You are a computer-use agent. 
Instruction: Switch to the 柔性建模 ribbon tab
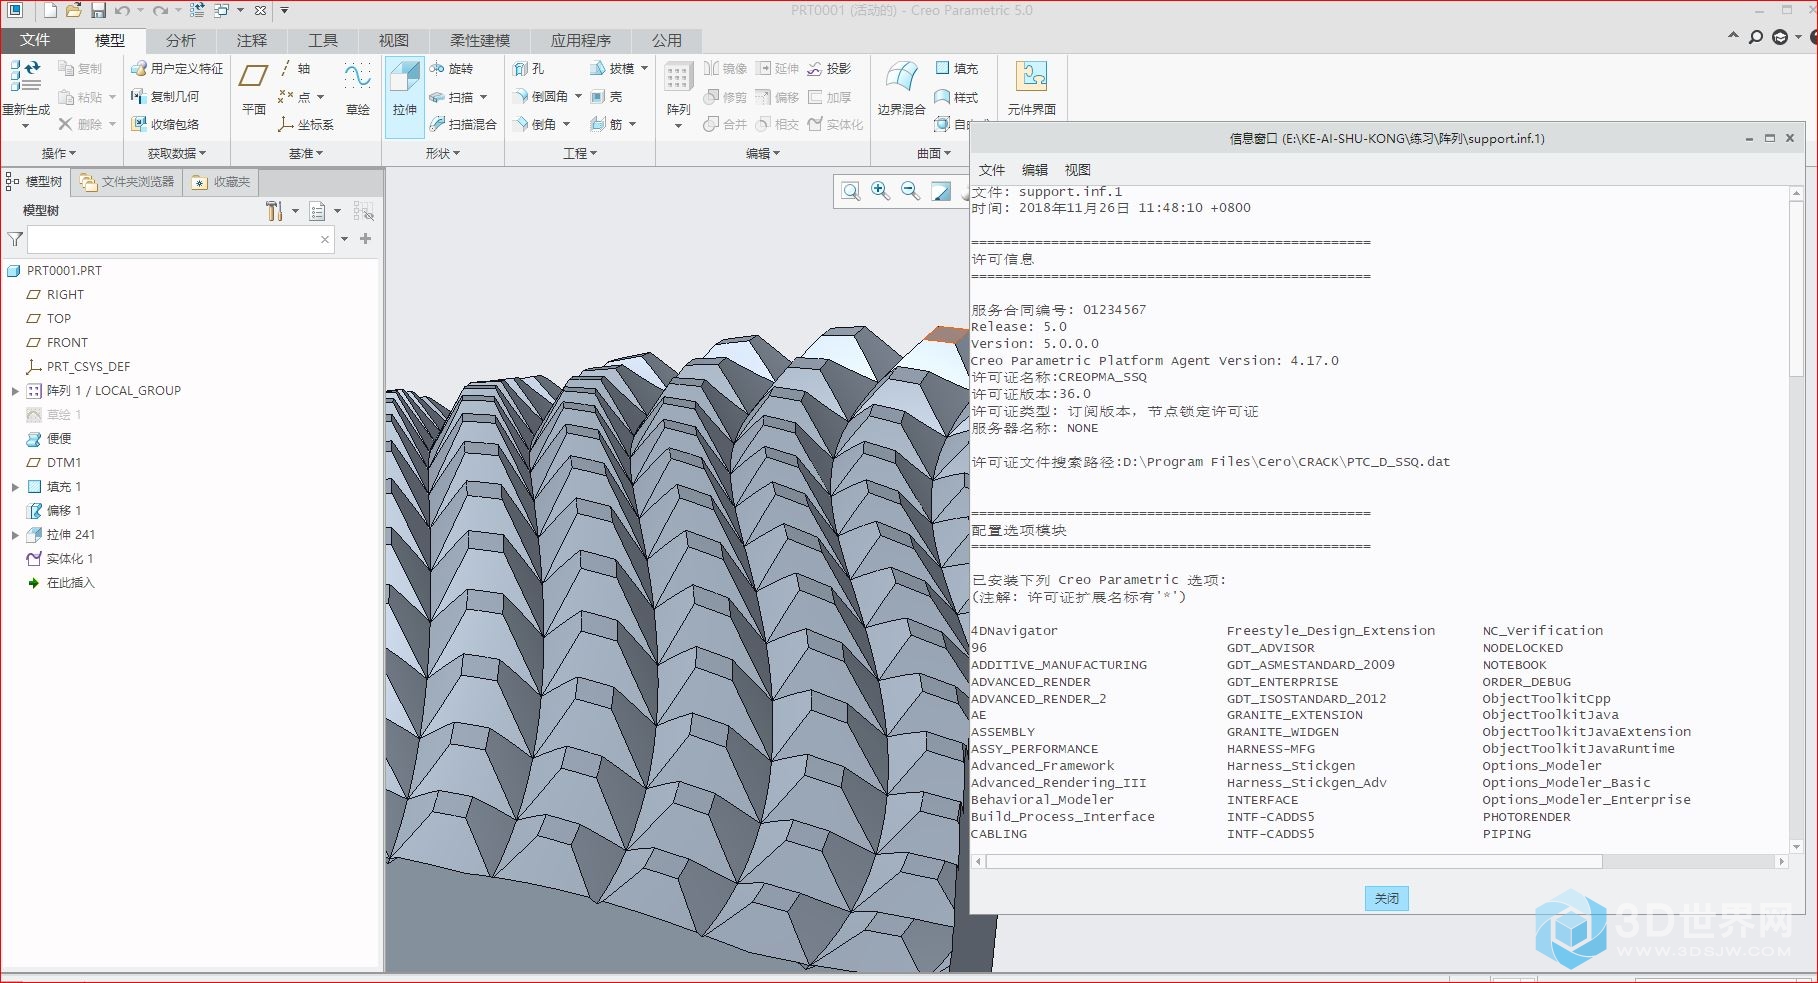coord(480,40)
